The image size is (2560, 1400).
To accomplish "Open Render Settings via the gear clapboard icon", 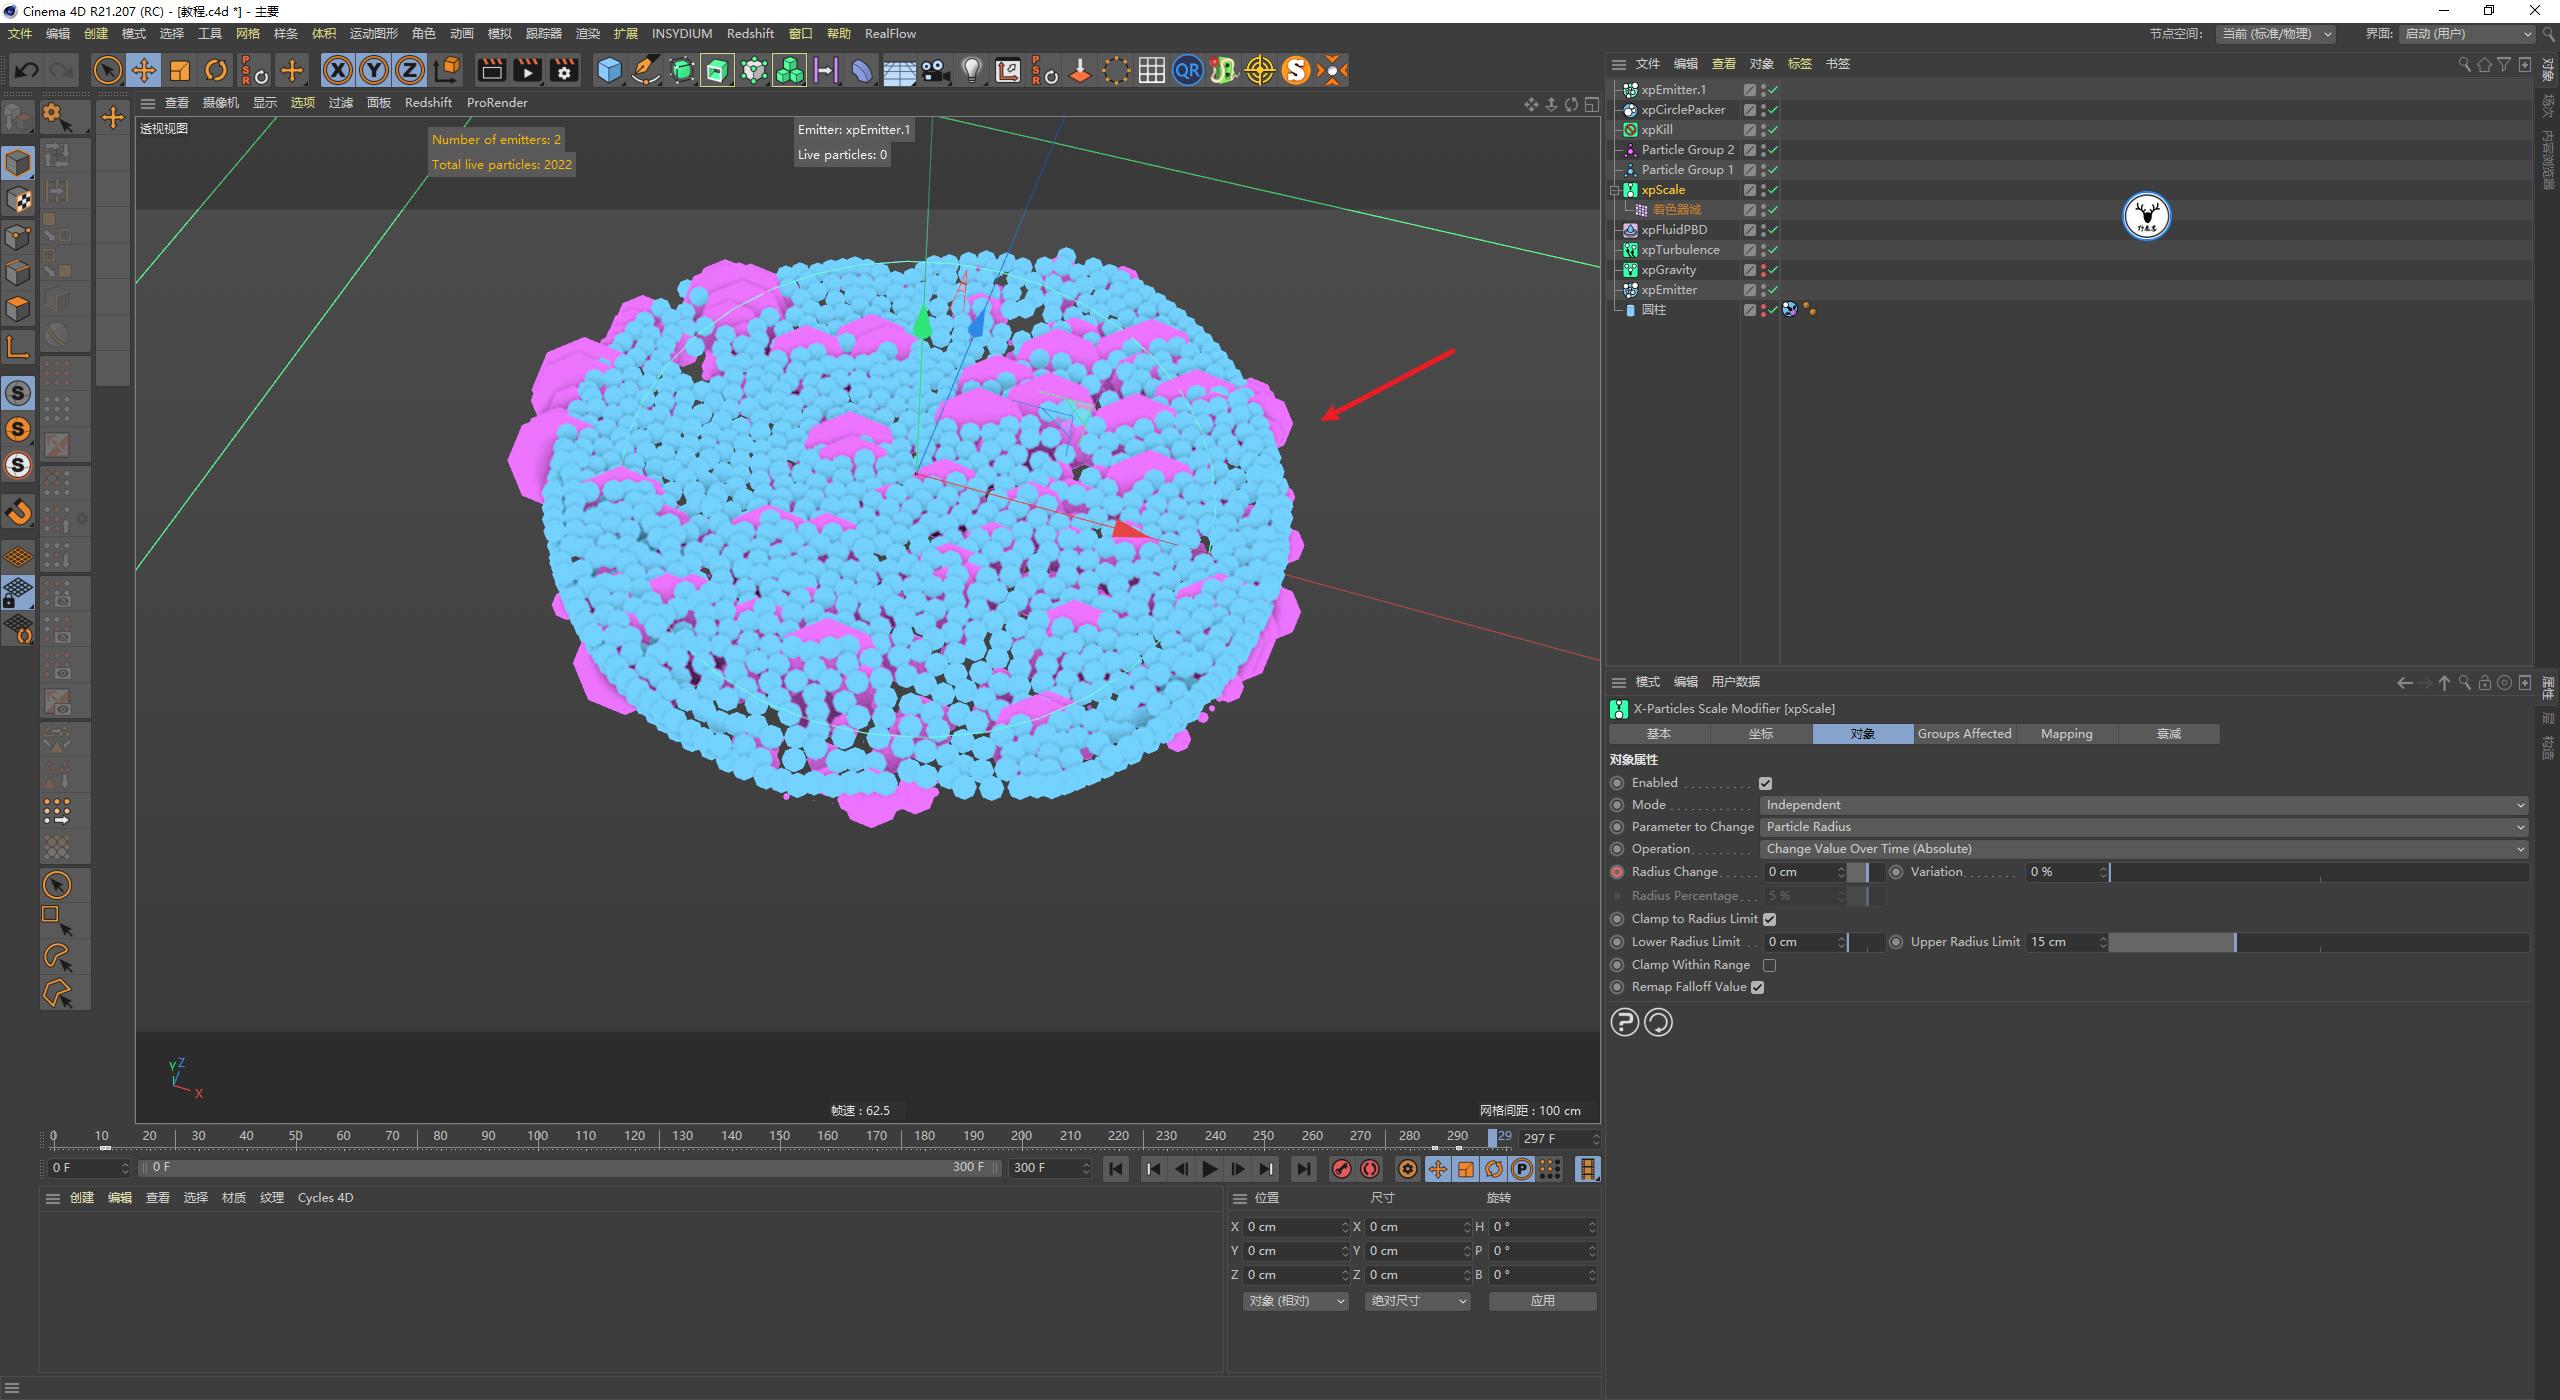I will [563, 70].
